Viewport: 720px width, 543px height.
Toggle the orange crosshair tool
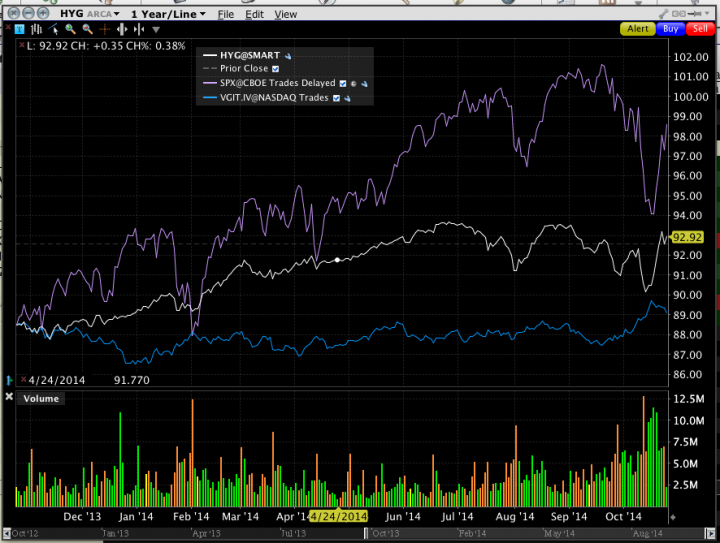point(105,30)
